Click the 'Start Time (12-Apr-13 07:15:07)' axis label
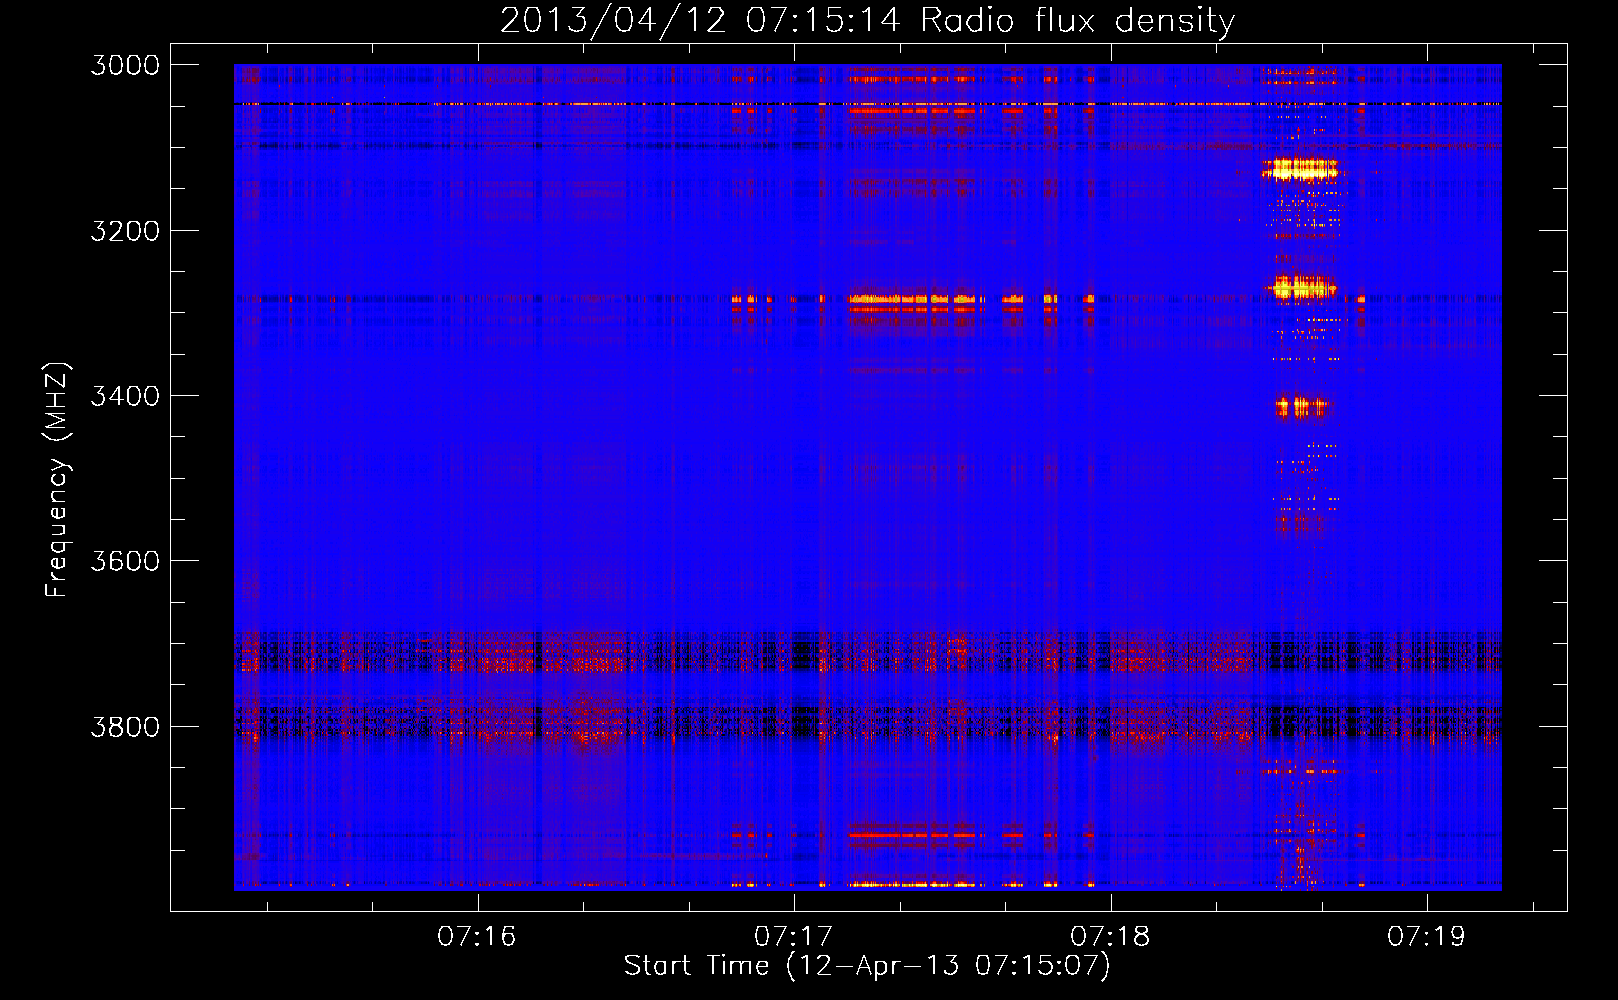Screen dimensions: 1618x1000 pyautogui.click(x=867, y=966)
